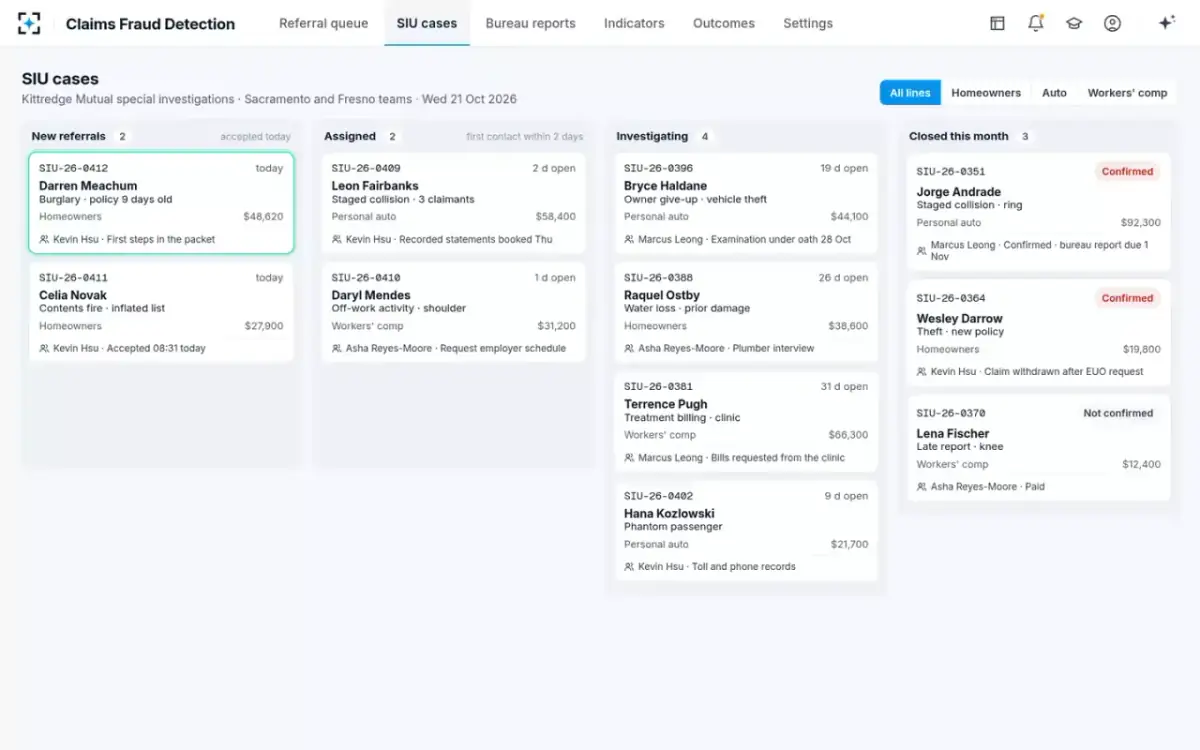Open the Outcomes tab

[724, 23]
